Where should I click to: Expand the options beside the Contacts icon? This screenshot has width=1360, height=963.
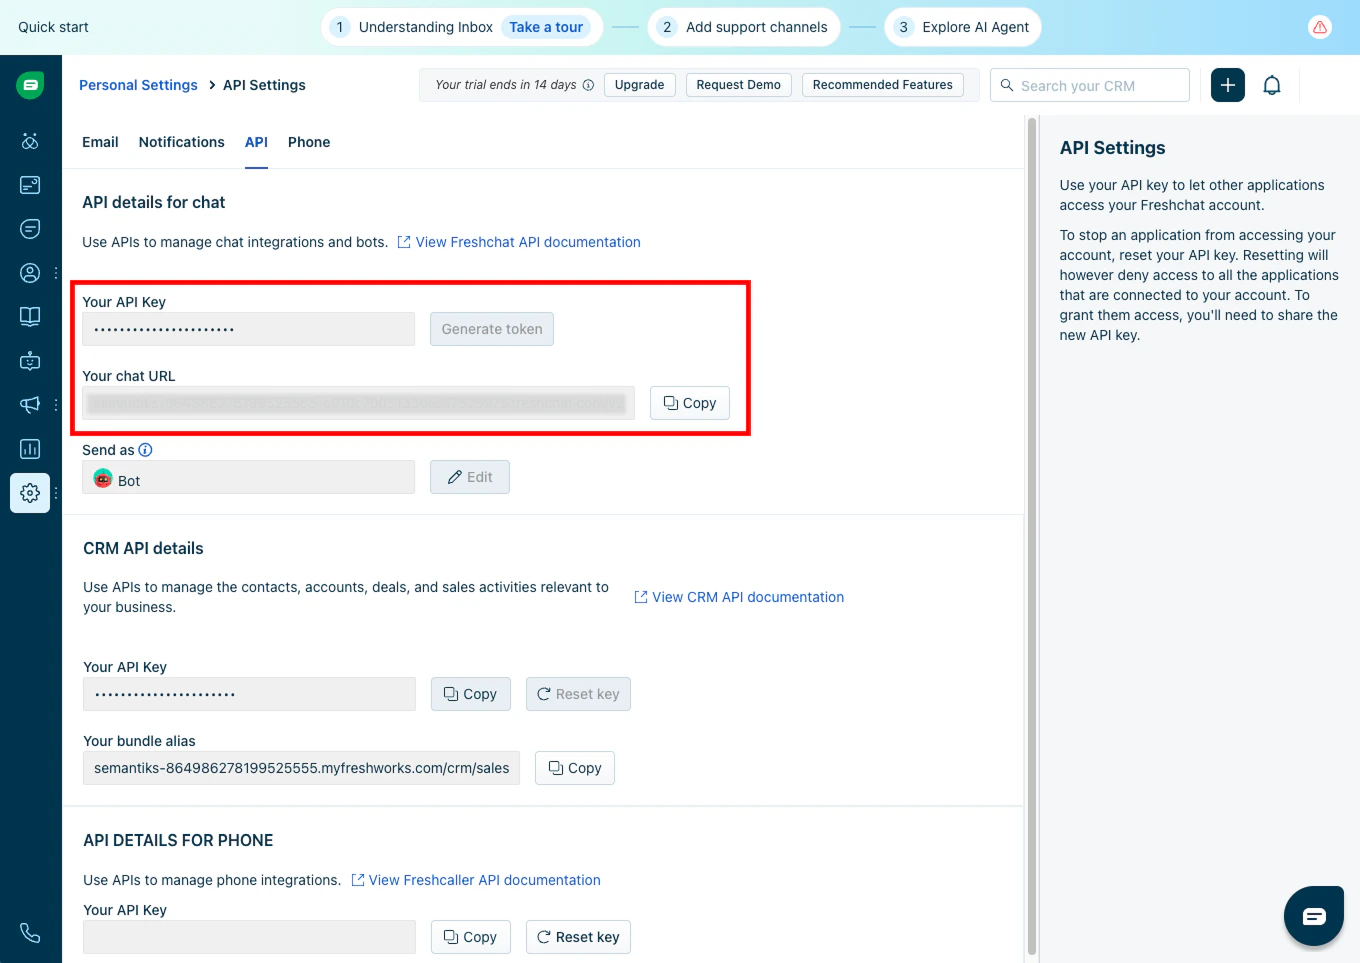click(55, 272)
